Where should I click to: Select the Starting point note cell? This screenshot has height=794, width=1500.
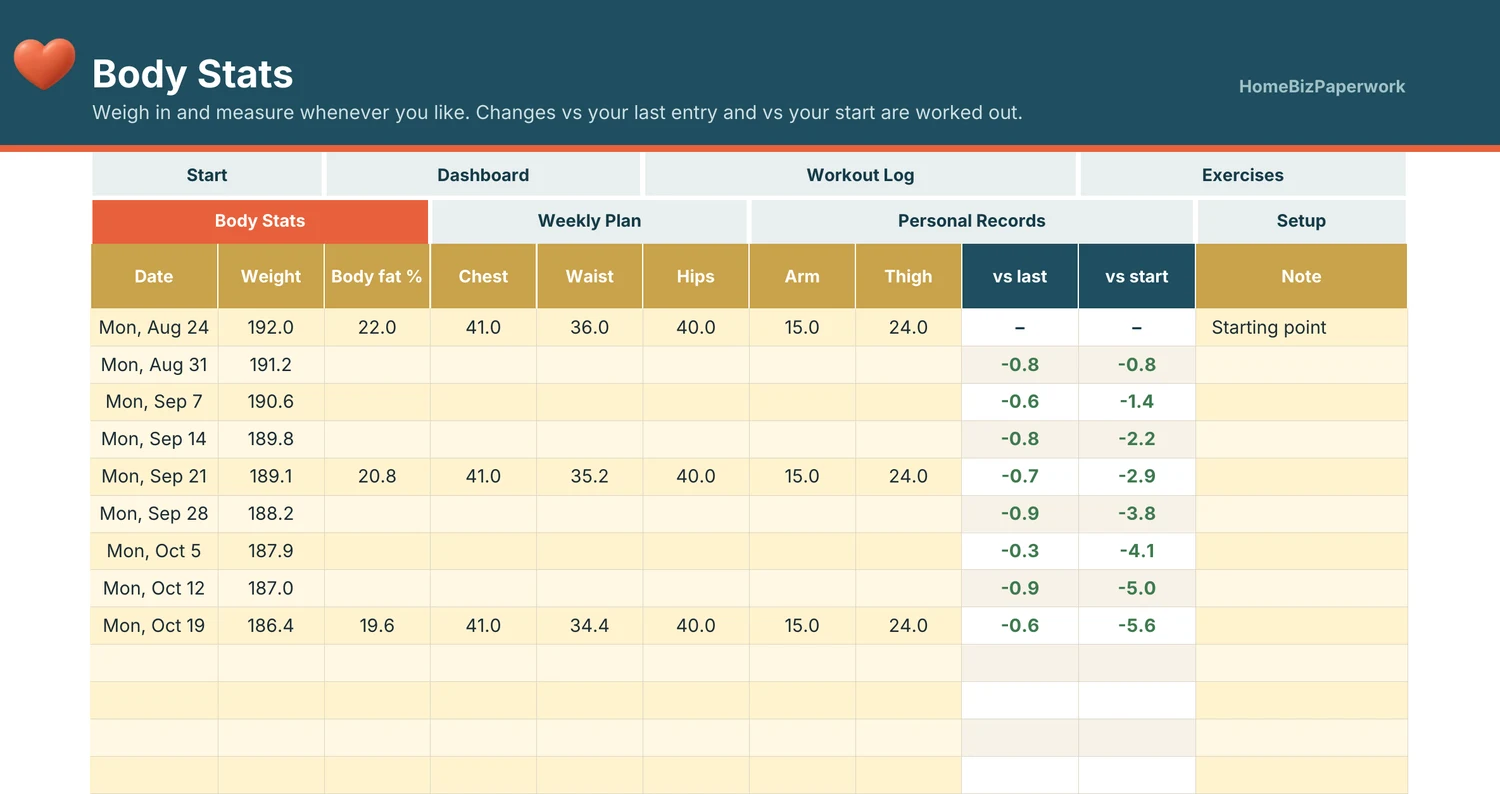pyautogui.click(x=1301, y=327)
